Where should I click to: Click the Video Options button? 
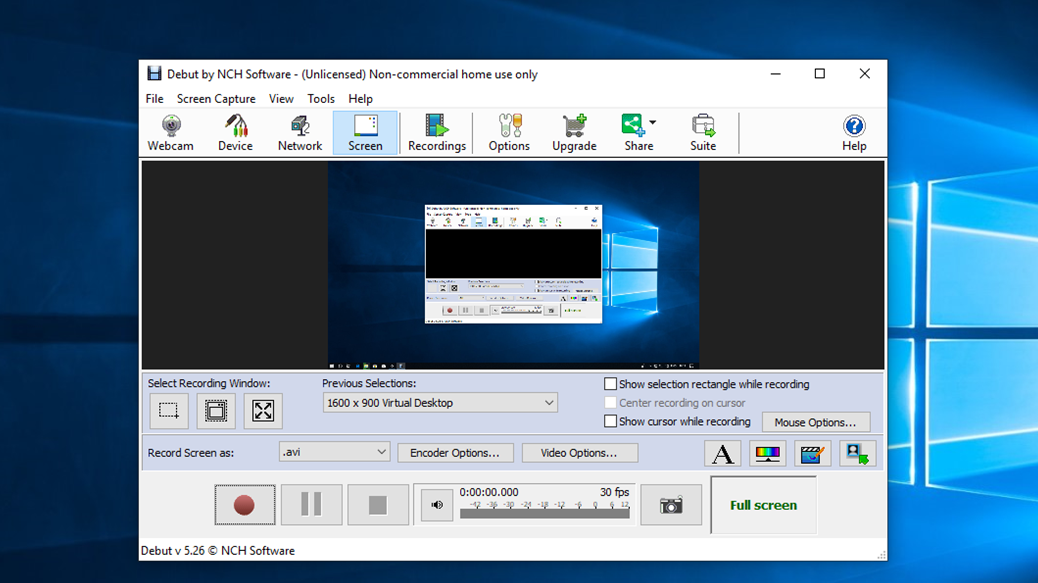click(579, 453)
